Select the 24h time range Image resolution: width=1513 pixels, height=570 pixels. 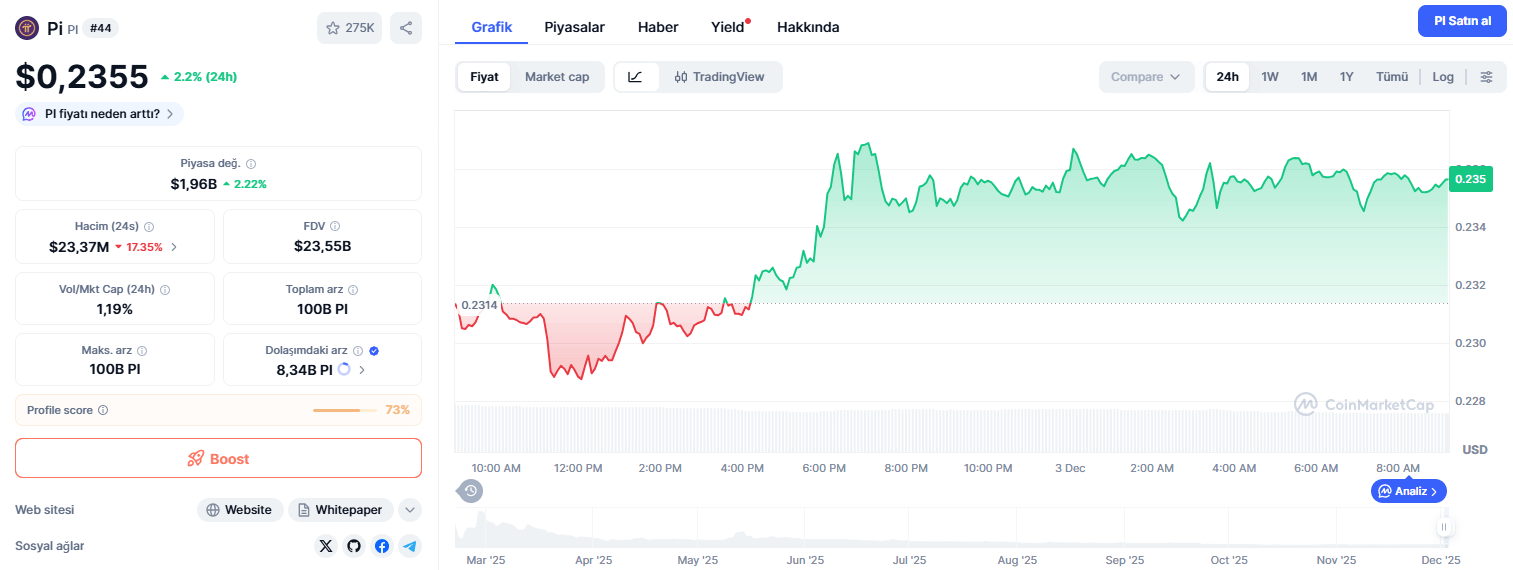click(1227, 77)
